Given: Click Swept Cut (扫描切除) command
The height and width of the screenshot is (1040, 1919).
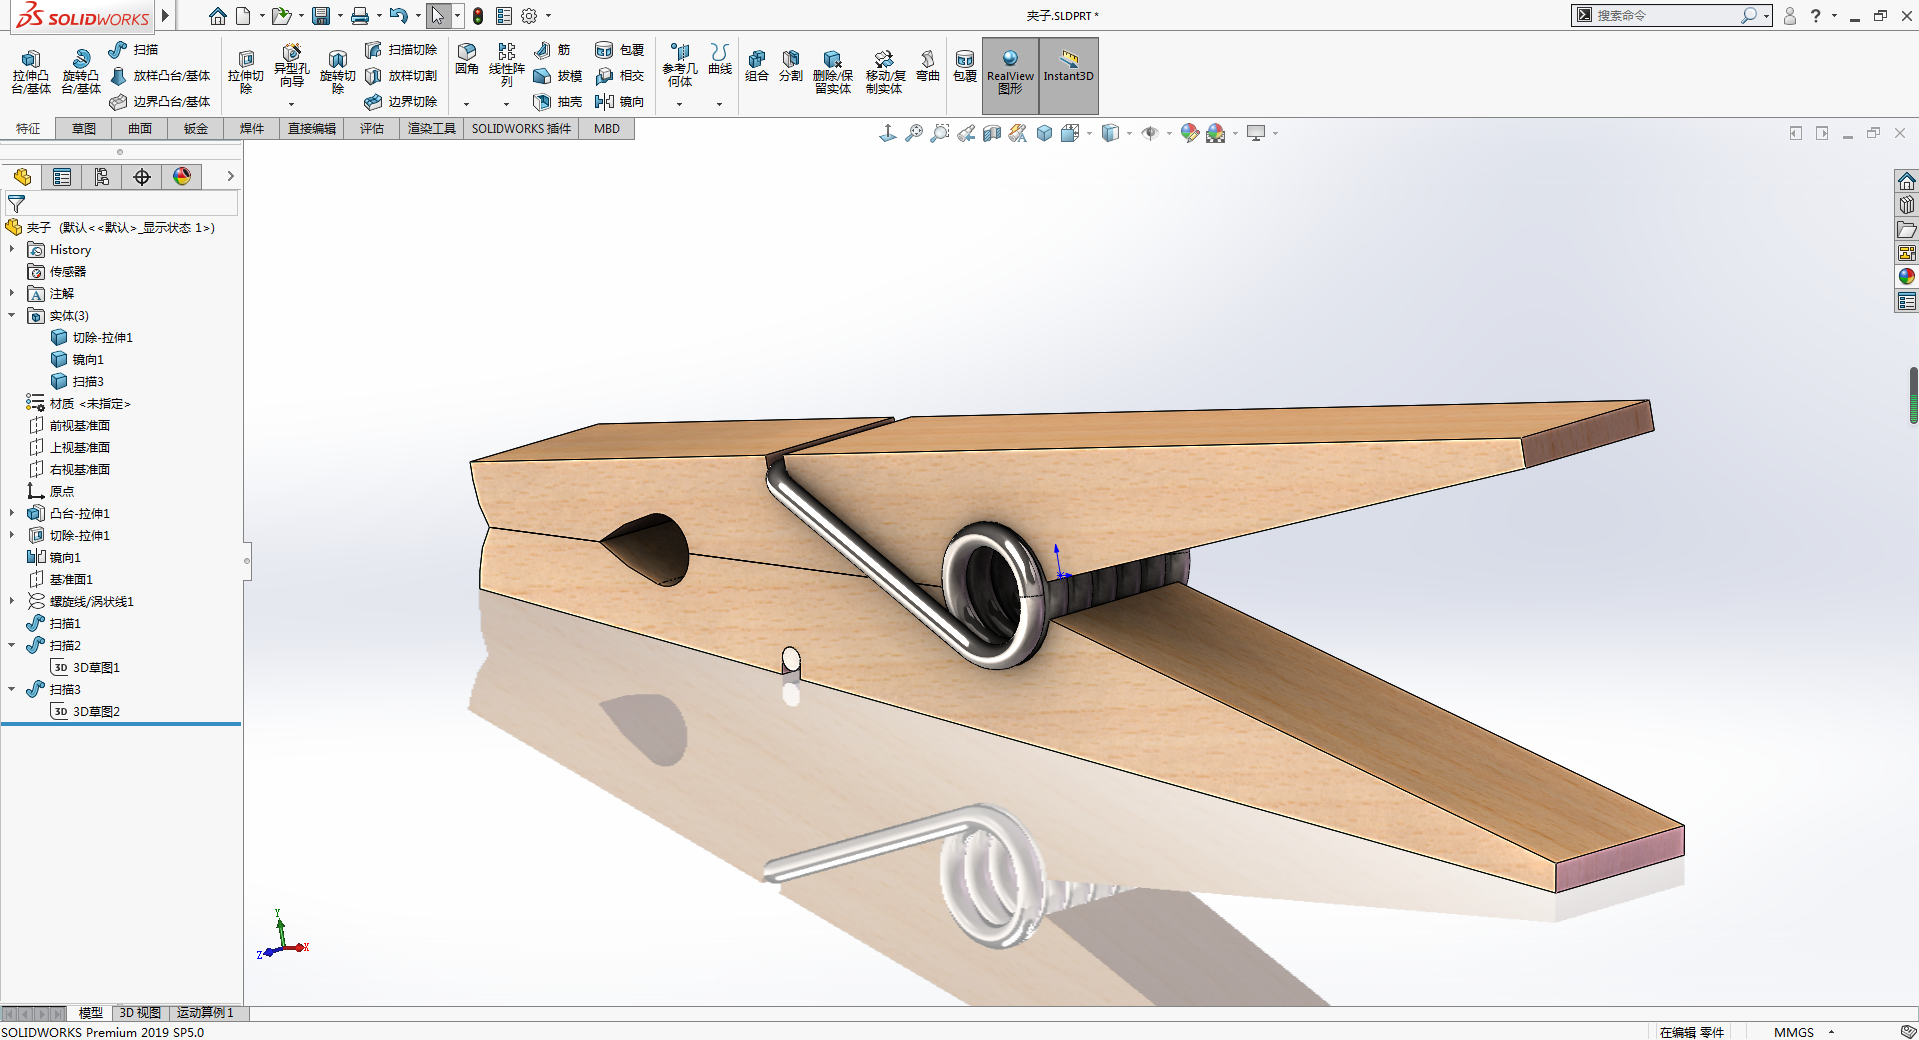Looking at the screenshot, I should point(401,49).
